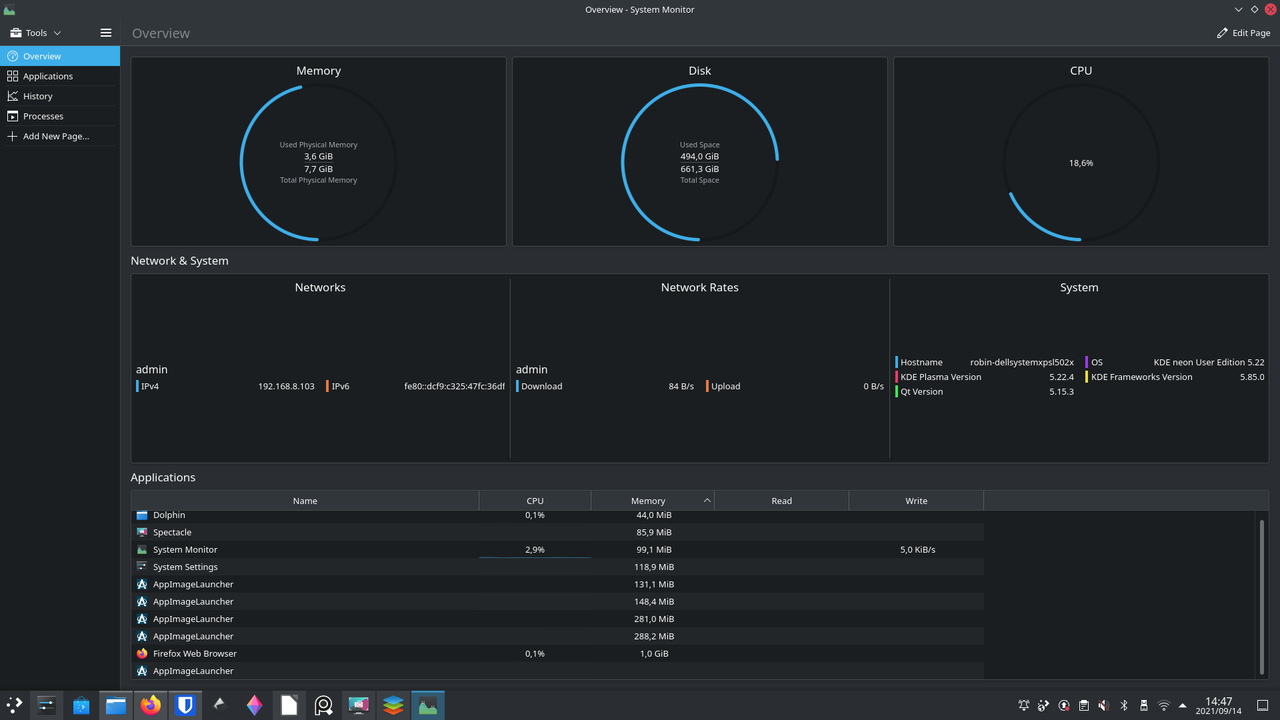Image resolution: width=1280 pixels, height=720 pixels.
Task: Click the Disk usage pie chart
Action: point(700,162)
